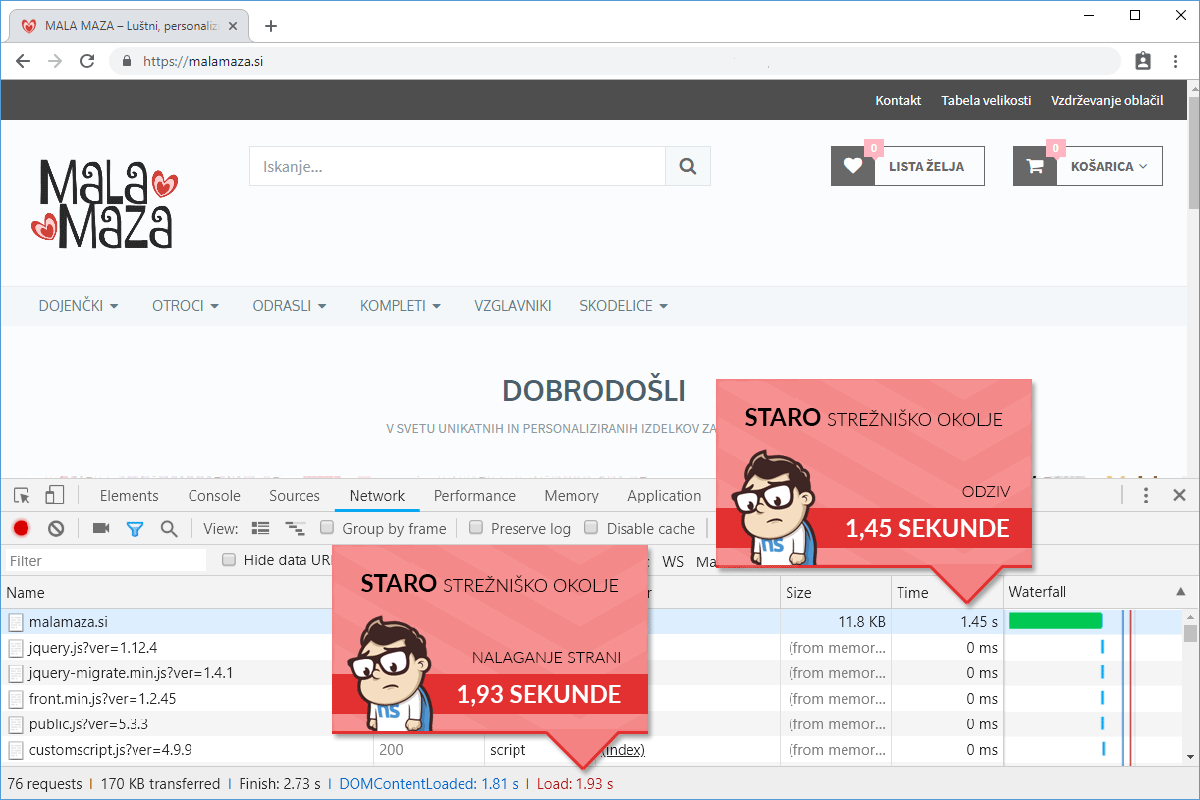Toggle device toolbar in DevTools
The height and width of the screenshot is (800, 1200).
coord(55,495)
